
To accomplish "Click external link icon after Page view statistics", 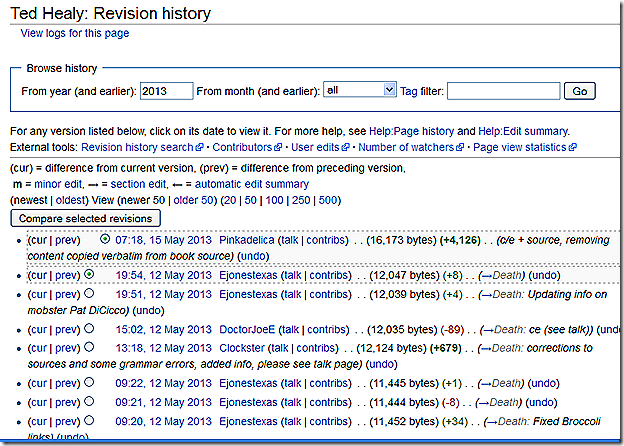I will [572, 147].
